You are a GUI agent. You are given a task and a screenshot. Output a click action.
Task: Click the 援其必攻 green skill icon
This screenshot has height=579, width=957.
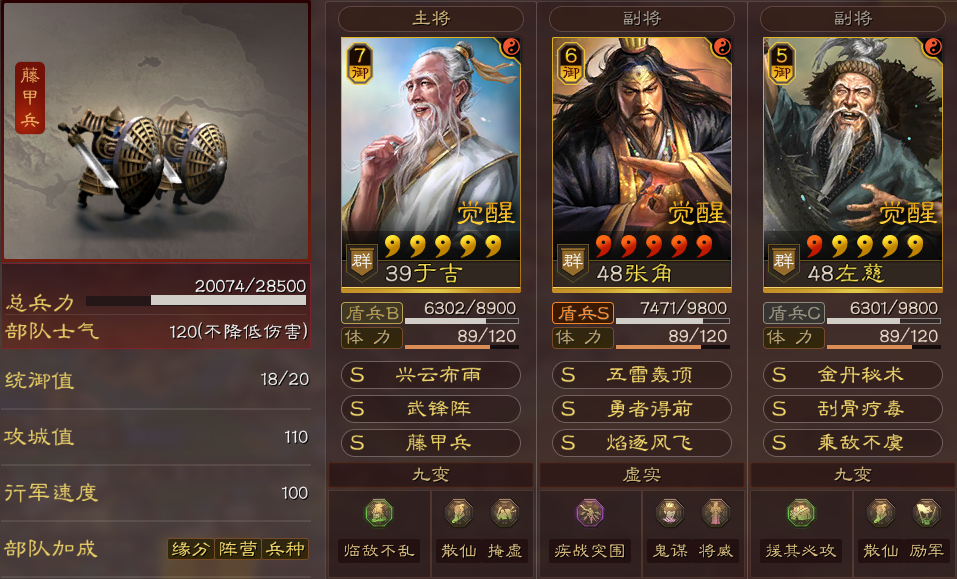click(800, 512)
